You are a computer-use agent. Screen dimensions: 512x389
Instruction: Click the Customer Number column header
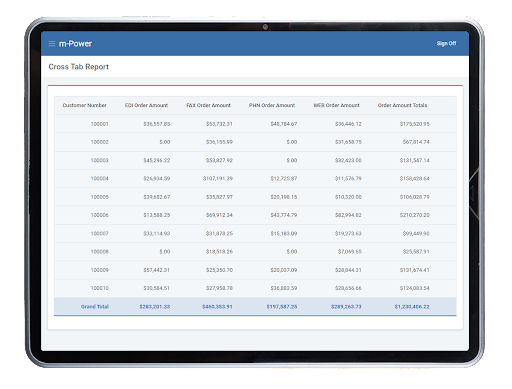click(x=85, y=105)
